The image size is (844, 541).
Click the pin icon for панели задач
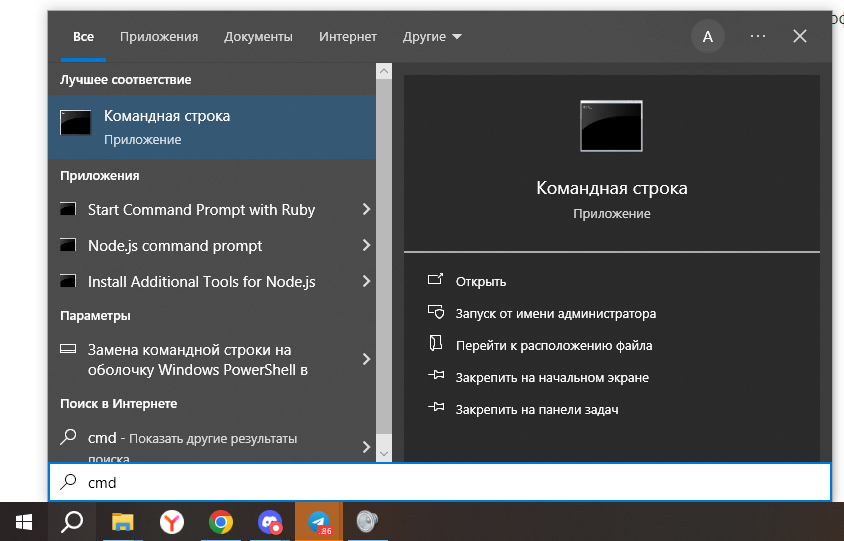(436, 407)
